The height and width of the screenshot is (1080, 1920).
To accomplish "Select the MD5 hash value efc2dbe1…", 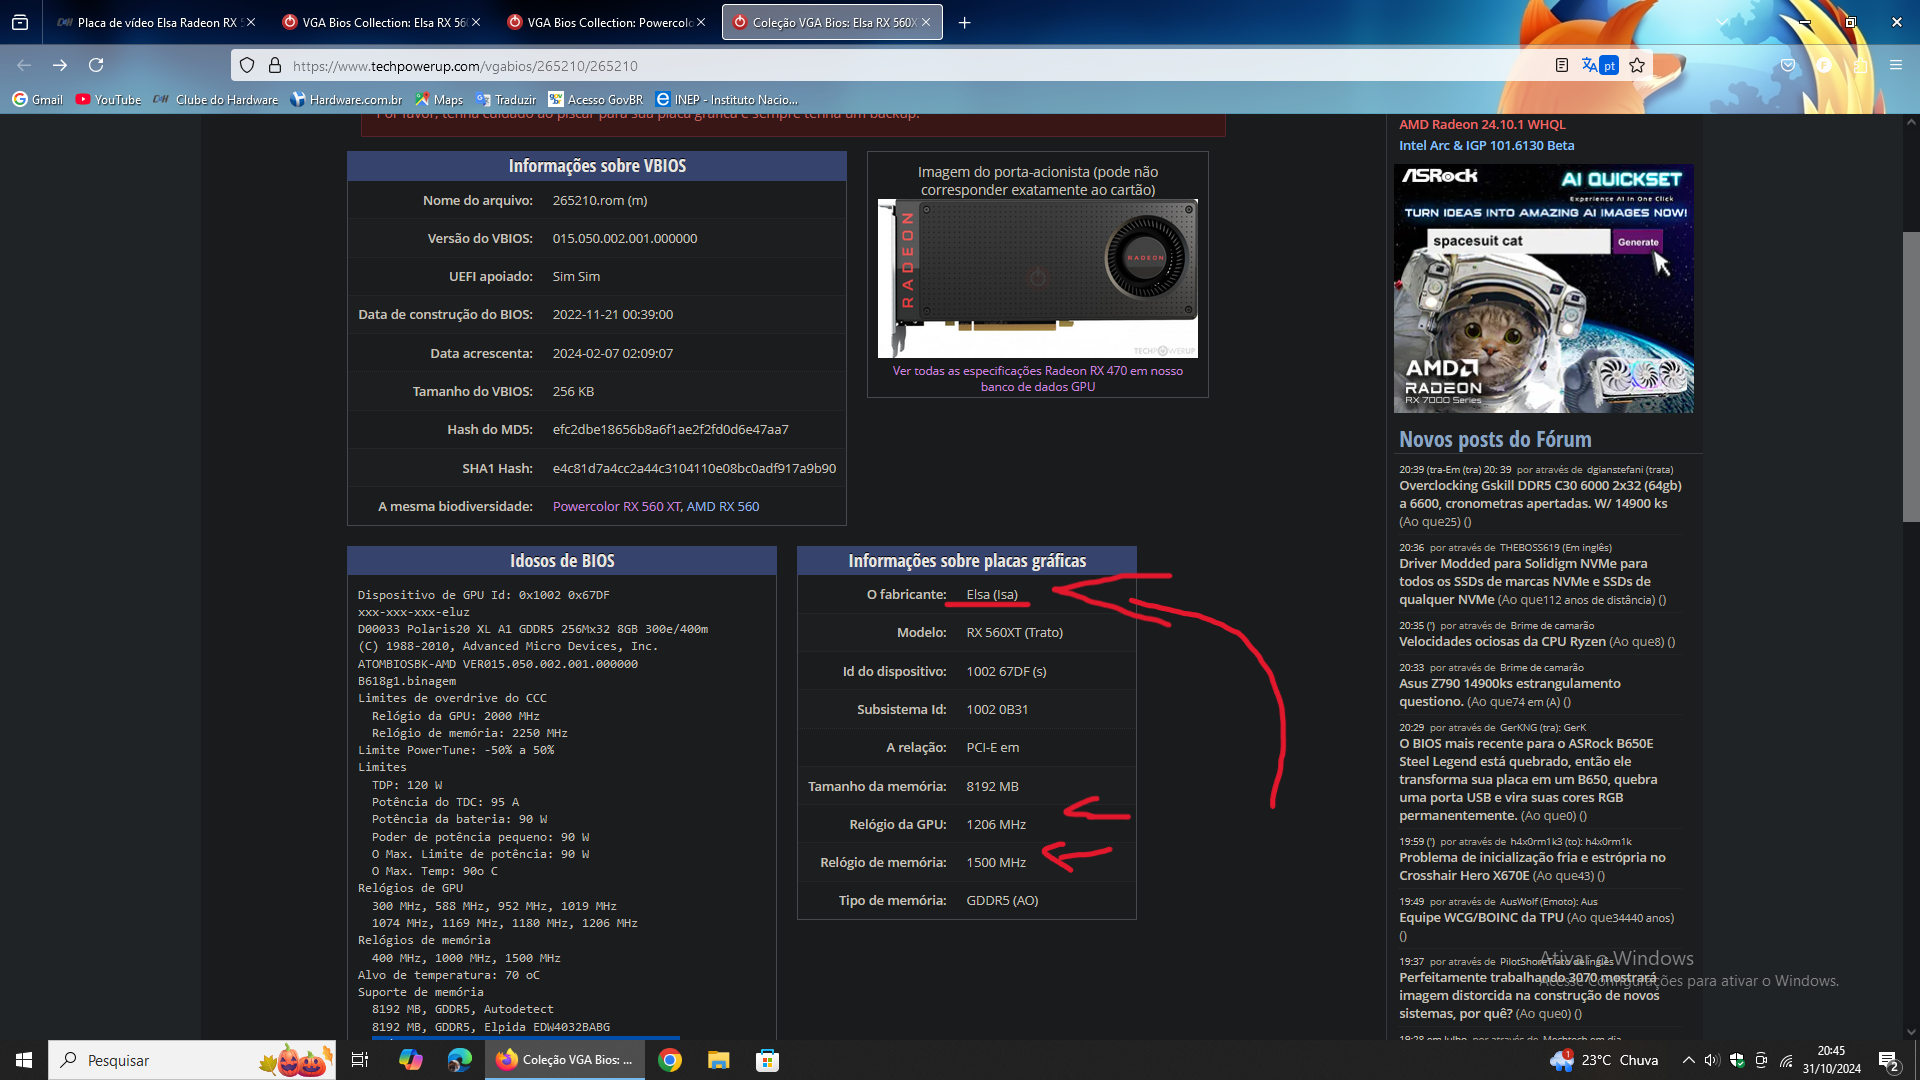I will pos(670,429).
